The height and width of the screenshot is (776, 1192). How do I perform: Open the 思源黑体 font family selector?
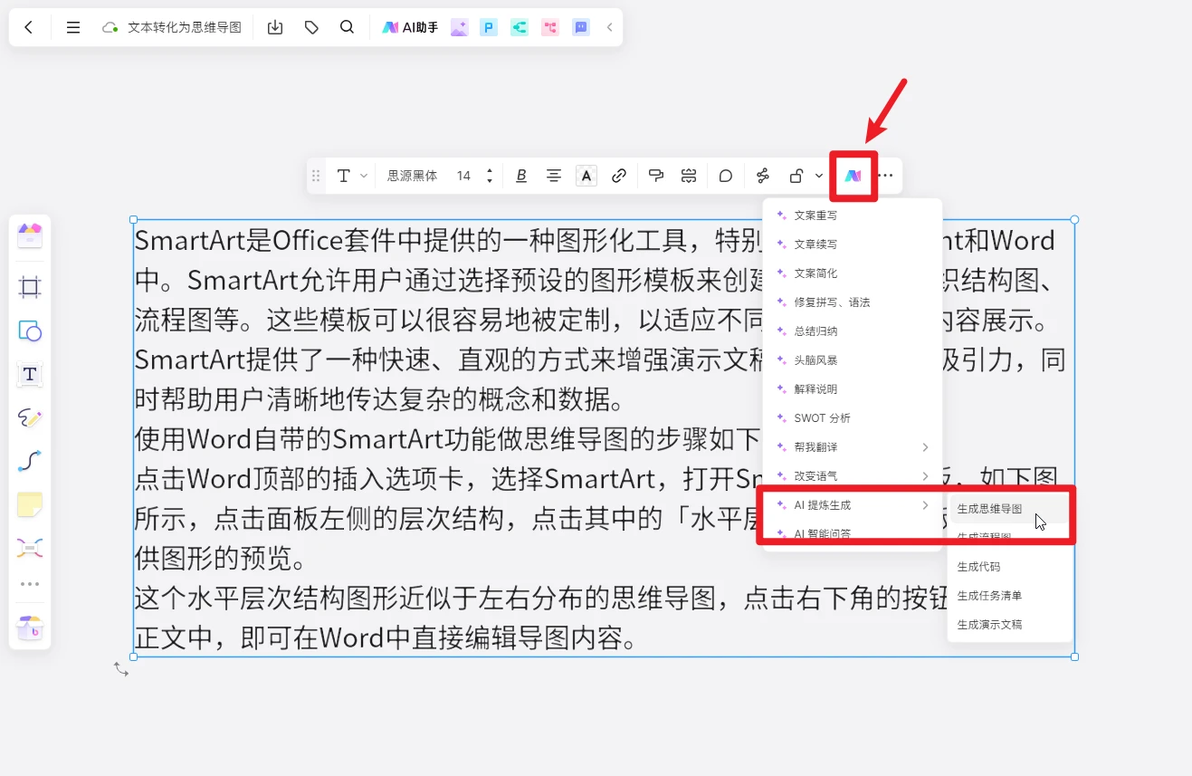click(x=412, y=176)
